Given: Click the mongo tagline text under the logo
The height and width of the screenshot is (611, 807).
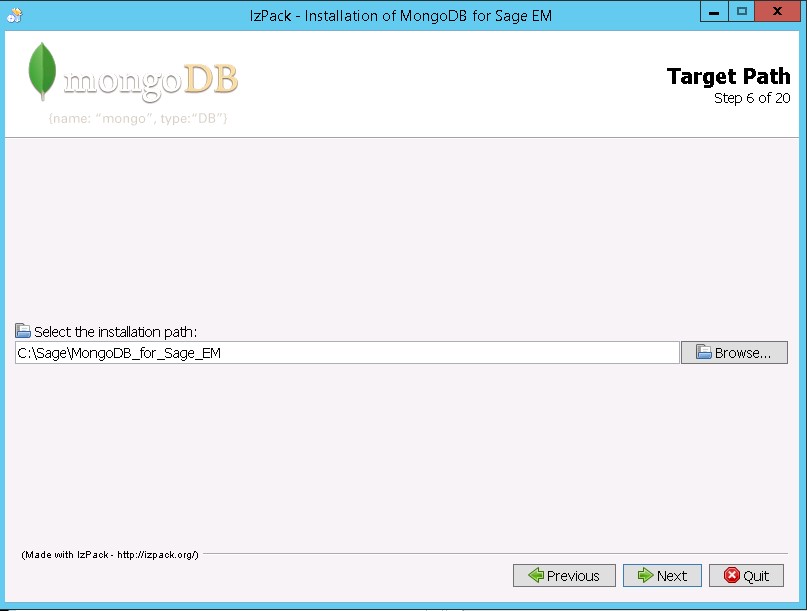Looking at the screenshot, I should point(138,119).
